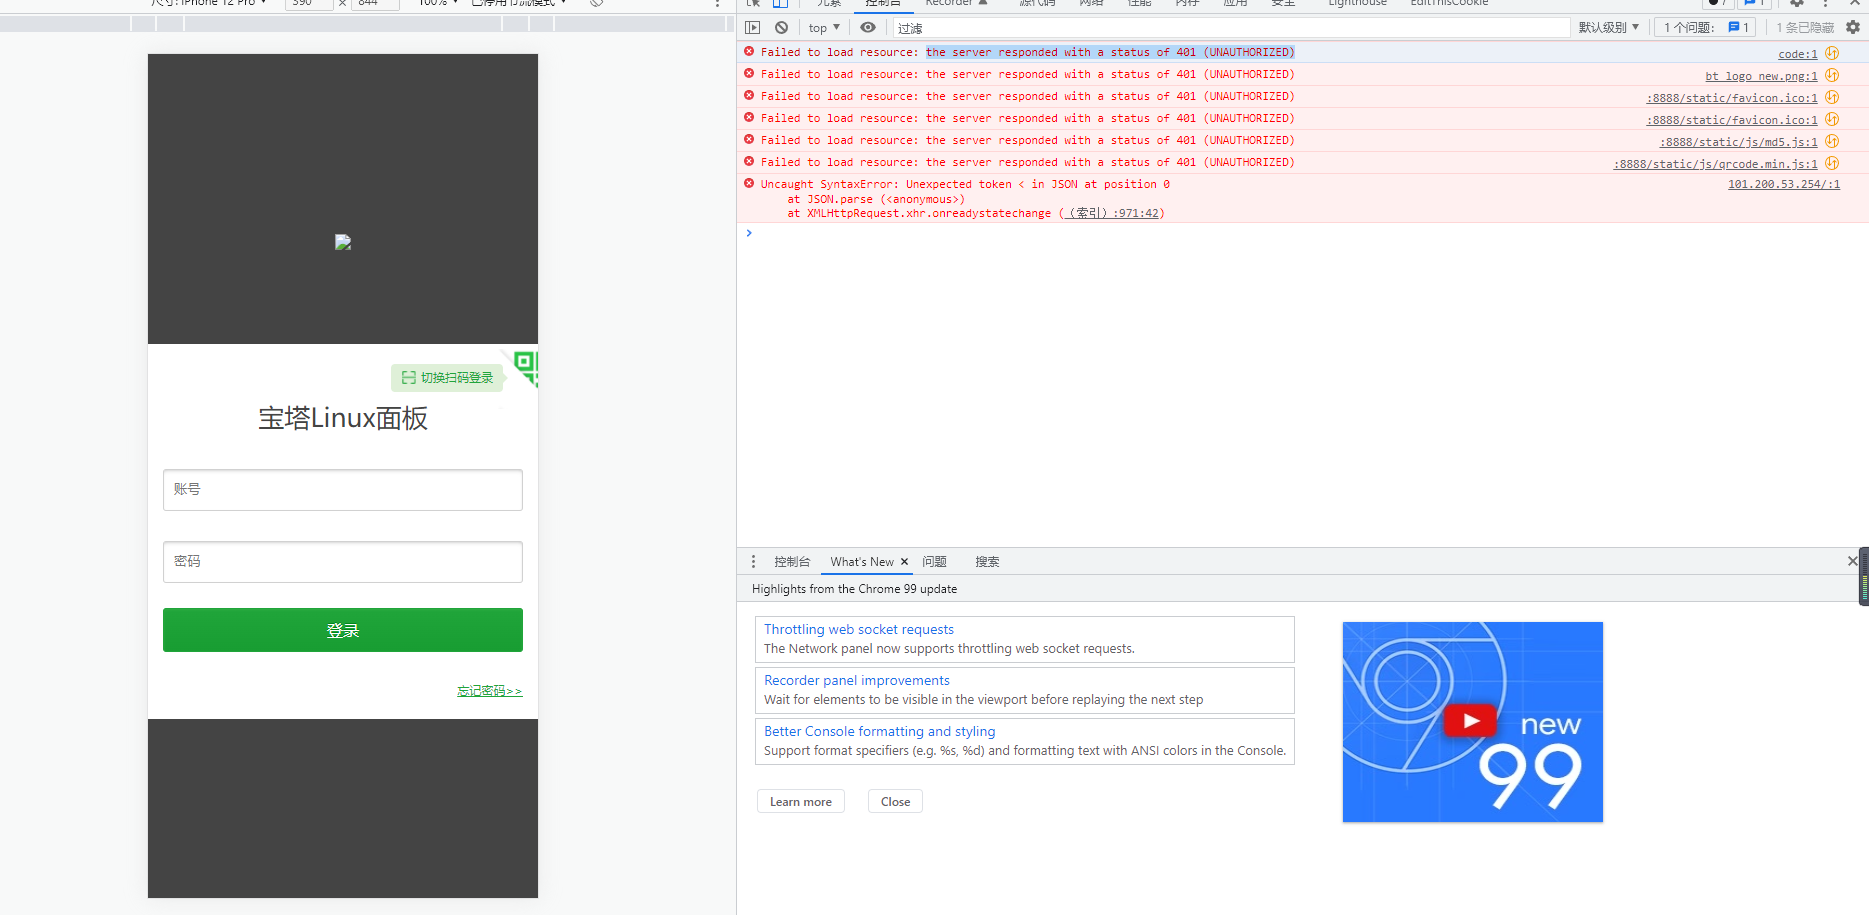
Task: Toggle the console sidebar panel icon
Action: point(753,28)
